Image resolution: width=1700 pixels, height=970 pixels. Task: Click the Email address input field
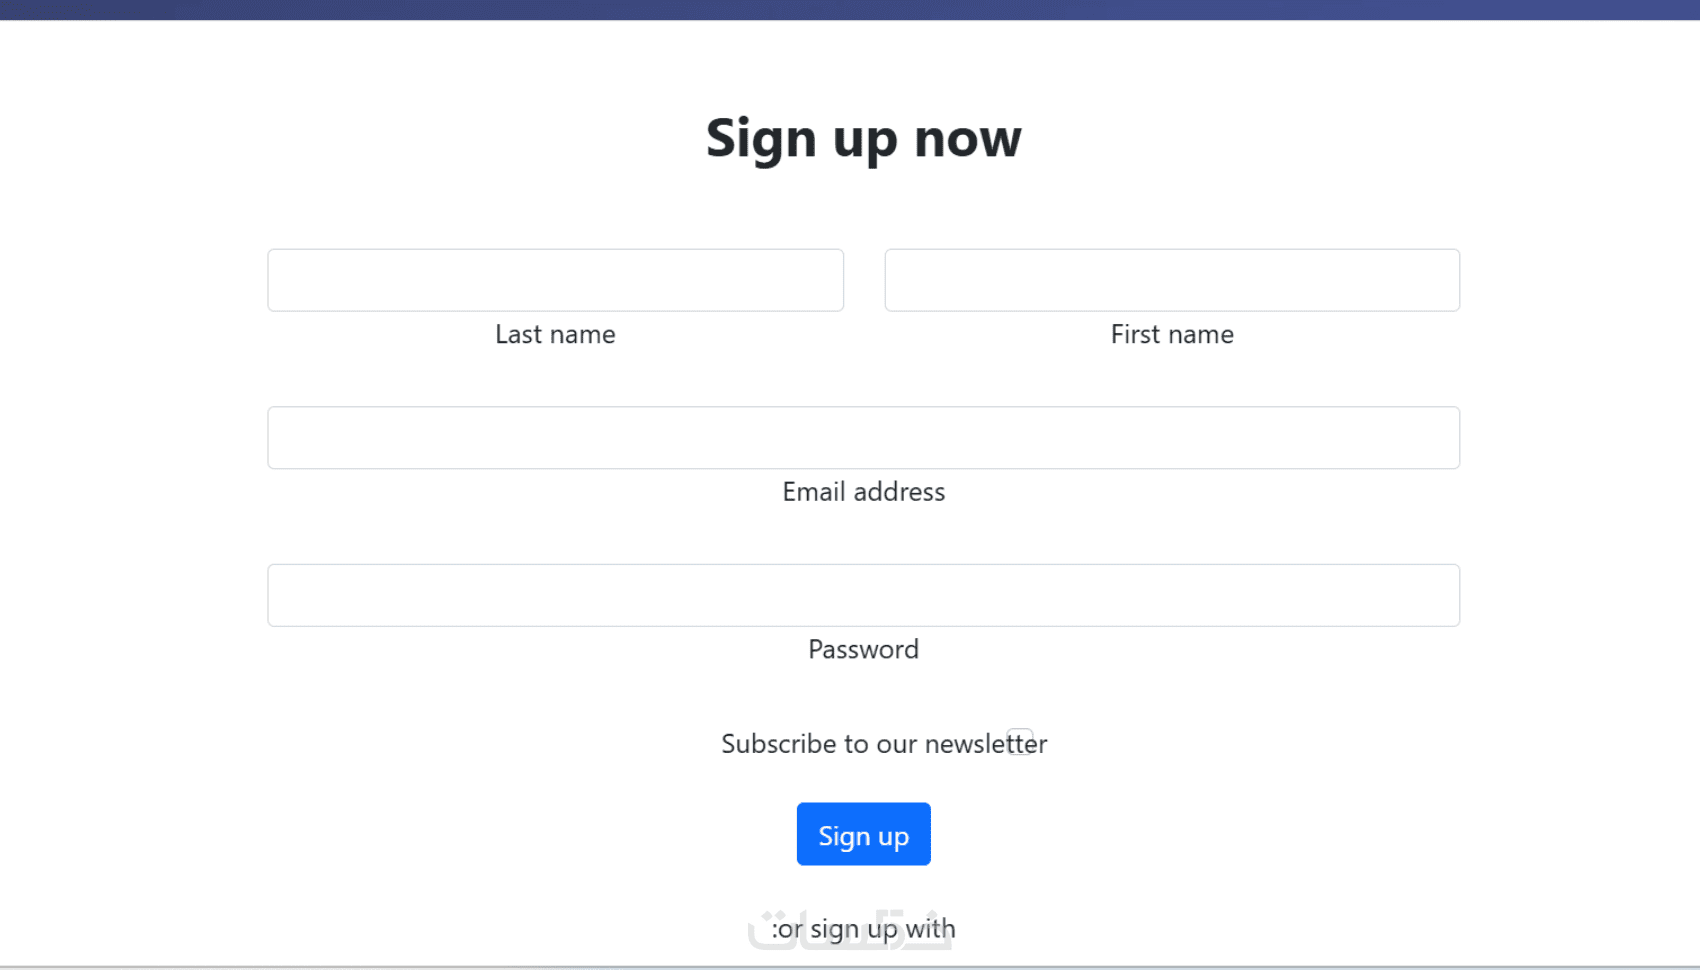863,438
